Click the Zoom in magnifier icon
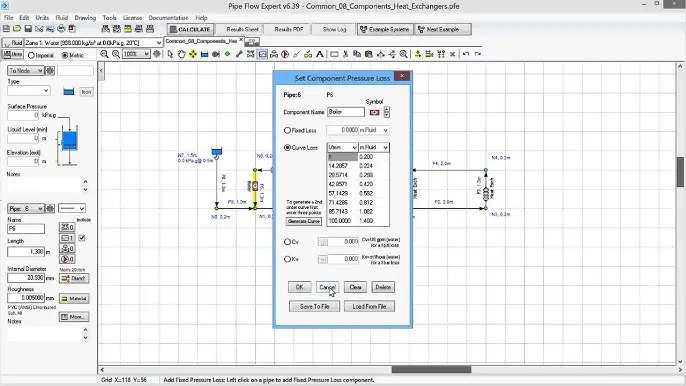Screen dimensions: 686x386 point(116,54)
